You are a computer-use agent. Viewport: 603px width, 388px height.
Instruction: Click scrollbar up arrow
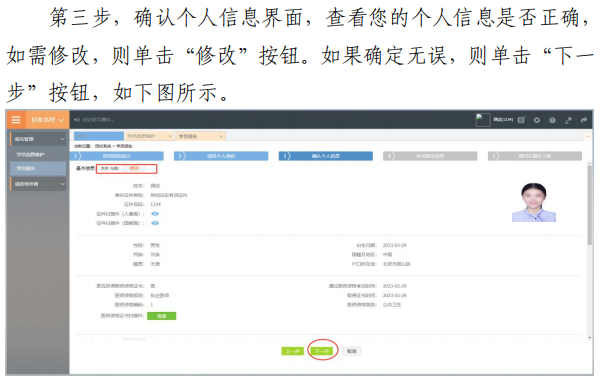point(590,163)
